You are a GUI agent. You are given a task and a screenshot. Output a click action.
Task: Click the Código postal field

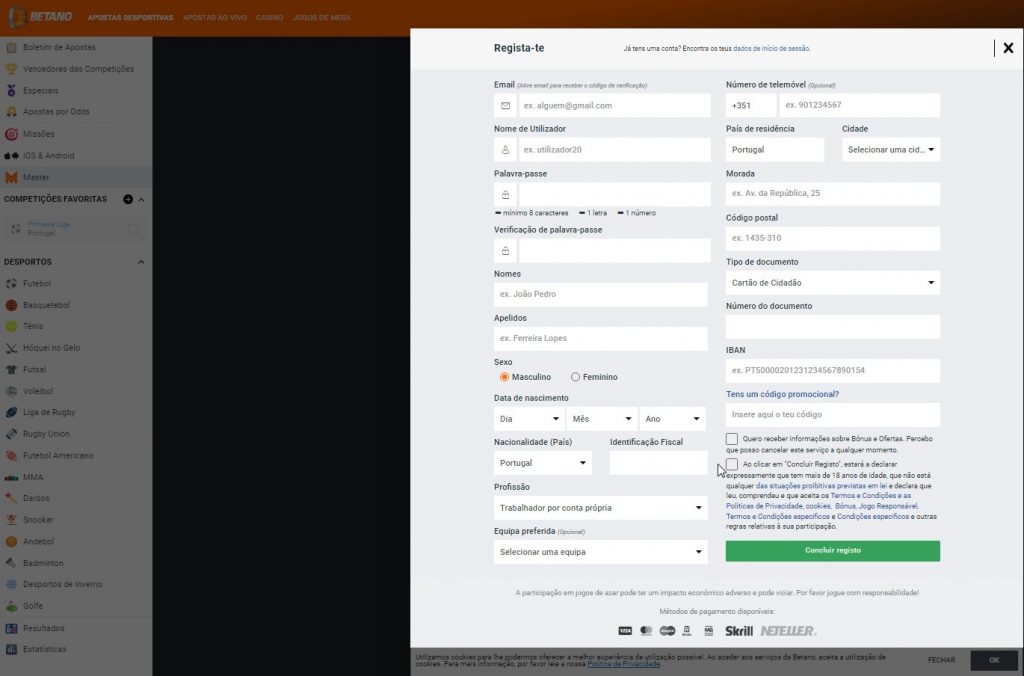833,238
